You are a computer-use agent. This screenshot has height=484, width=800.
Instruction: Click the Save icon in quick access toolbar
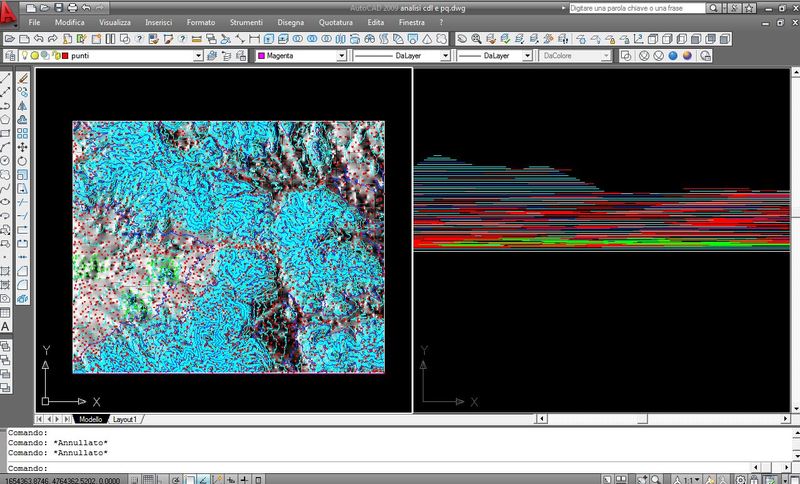tap(59, 6)
